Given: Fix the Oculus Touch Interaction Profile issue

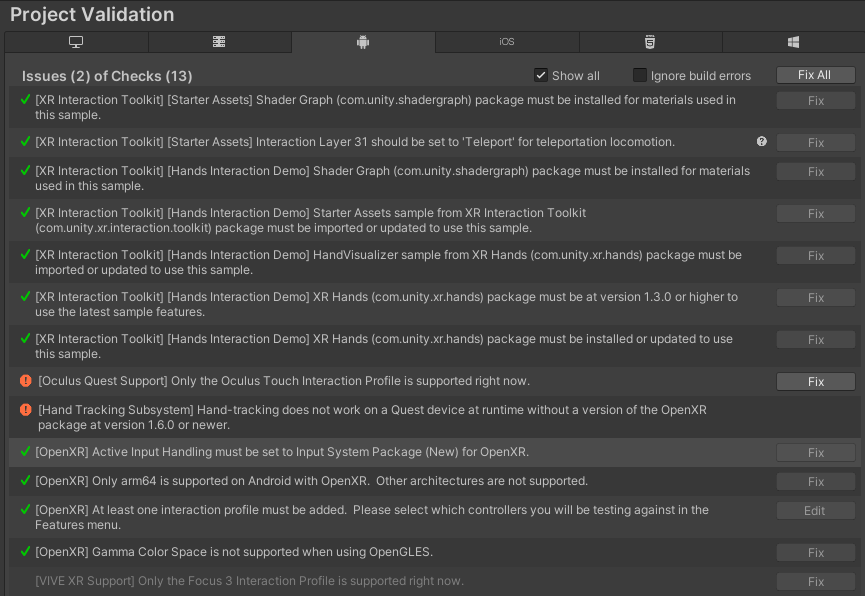Looking at the screenshot, I should point(814,381).
